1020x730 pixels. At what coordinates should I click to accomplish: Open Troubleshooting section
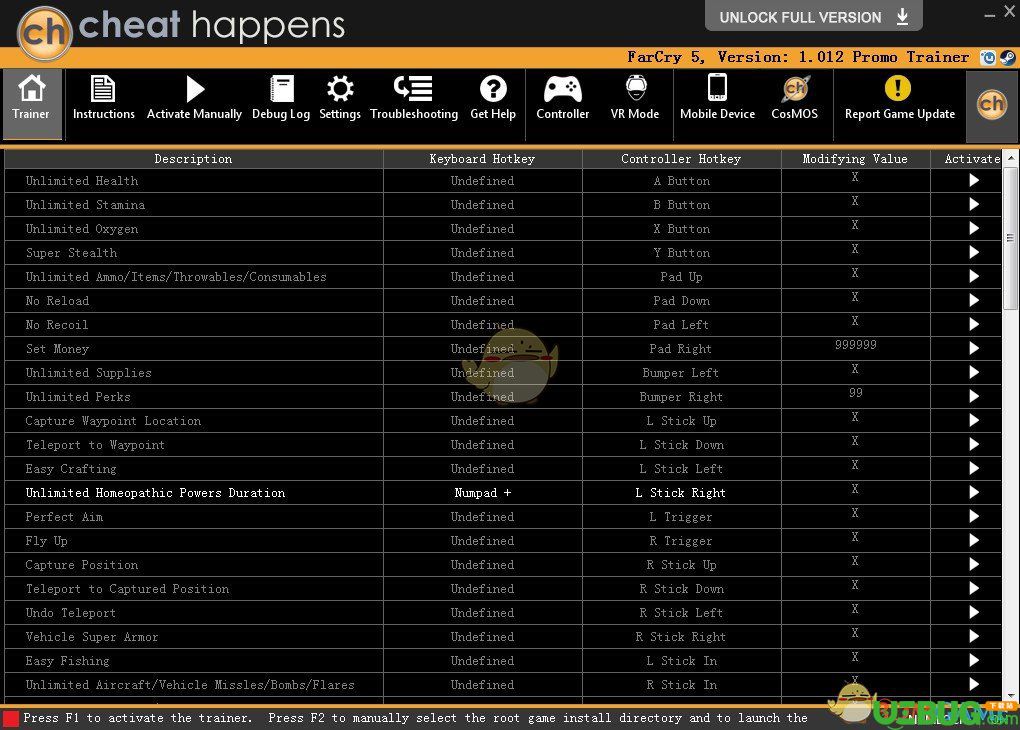pos(414,99)
